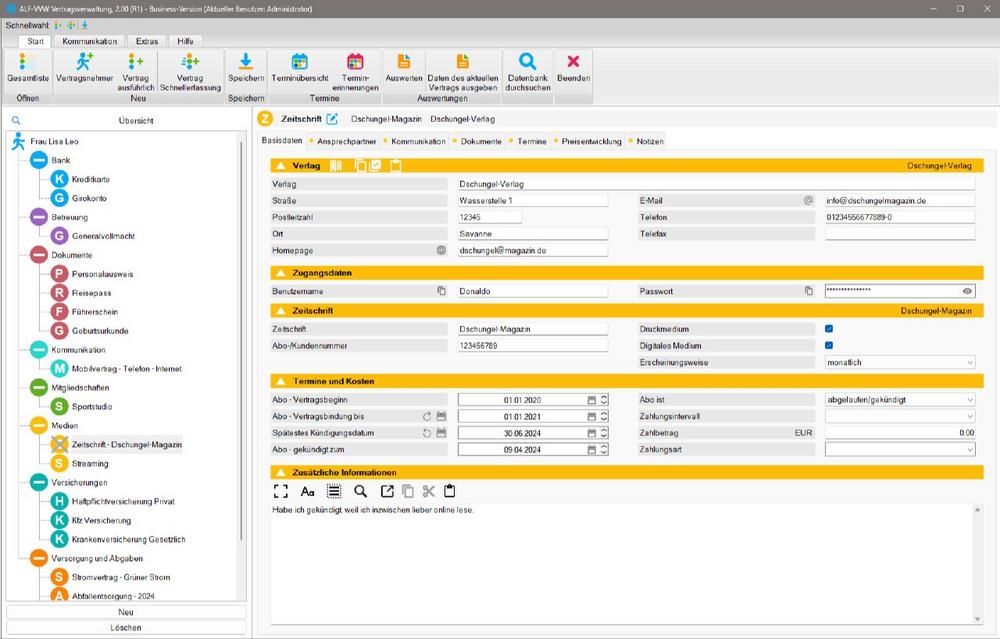
Task: Open Terminerinnerungen reminders icon
Action: coord(355,61)
